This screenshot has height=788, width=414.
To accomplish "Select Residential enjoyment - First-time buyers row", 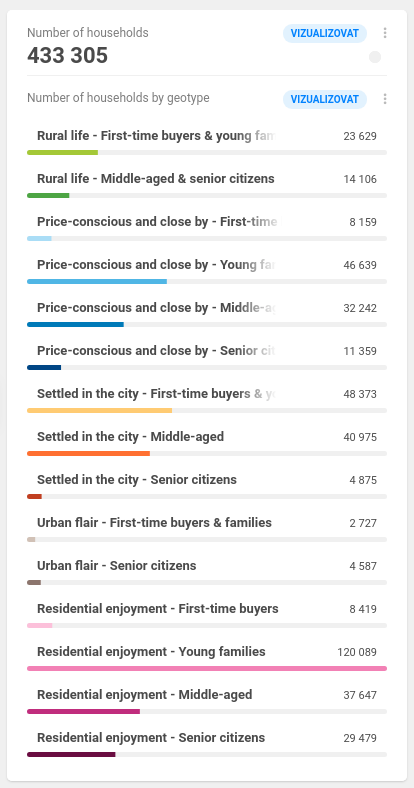I will pyautogui.click(x=207, y=614).
